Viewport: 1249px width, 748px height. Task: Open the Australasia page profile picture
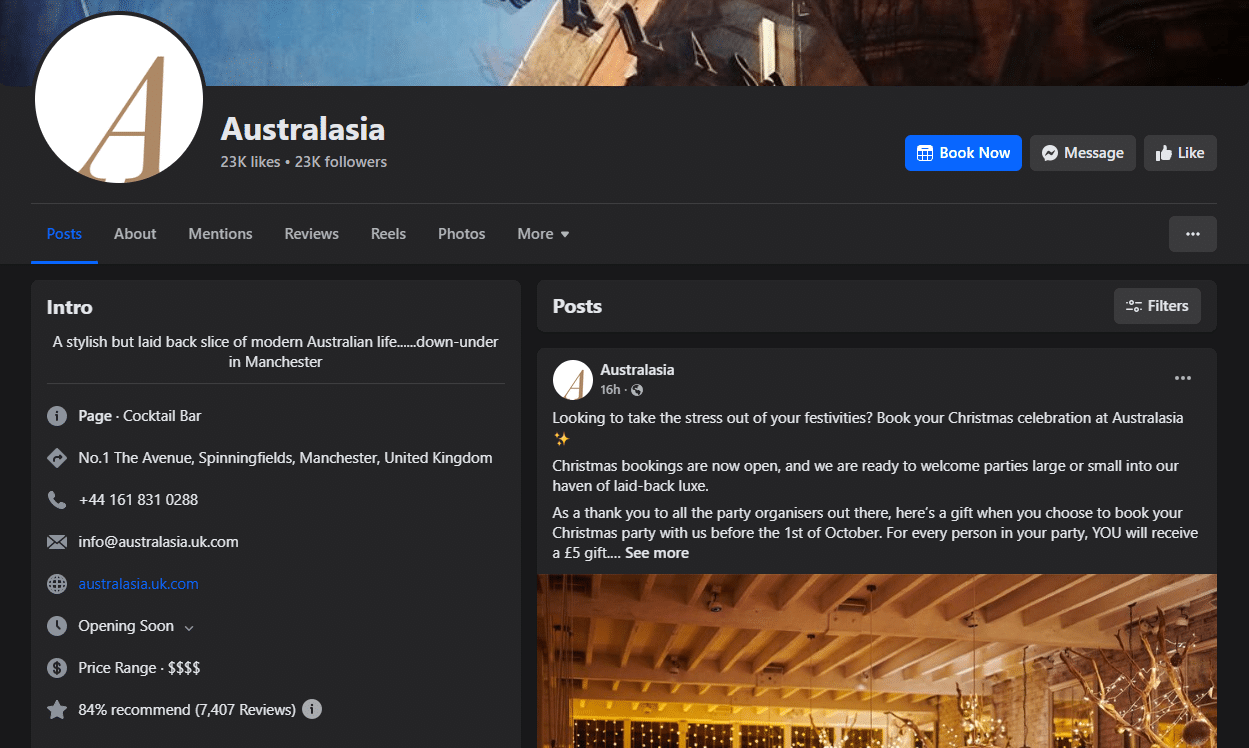[119, 99]
